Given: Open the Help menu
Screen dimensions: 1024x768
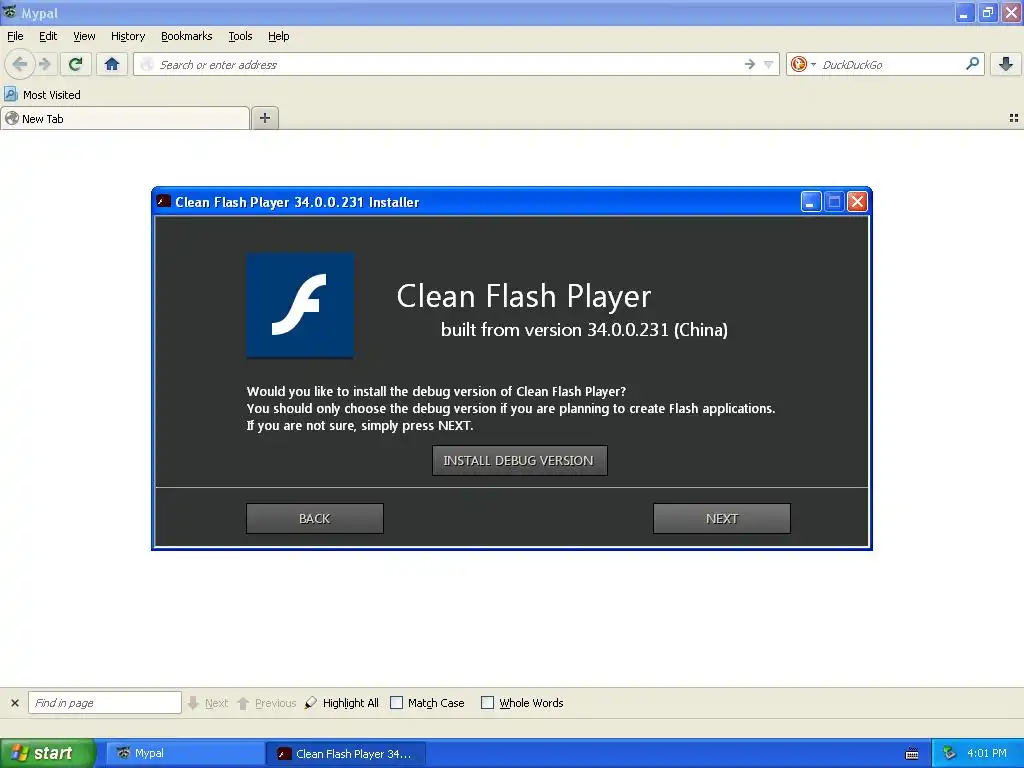Looking at the screenshot, I should (x=279, y=36).
